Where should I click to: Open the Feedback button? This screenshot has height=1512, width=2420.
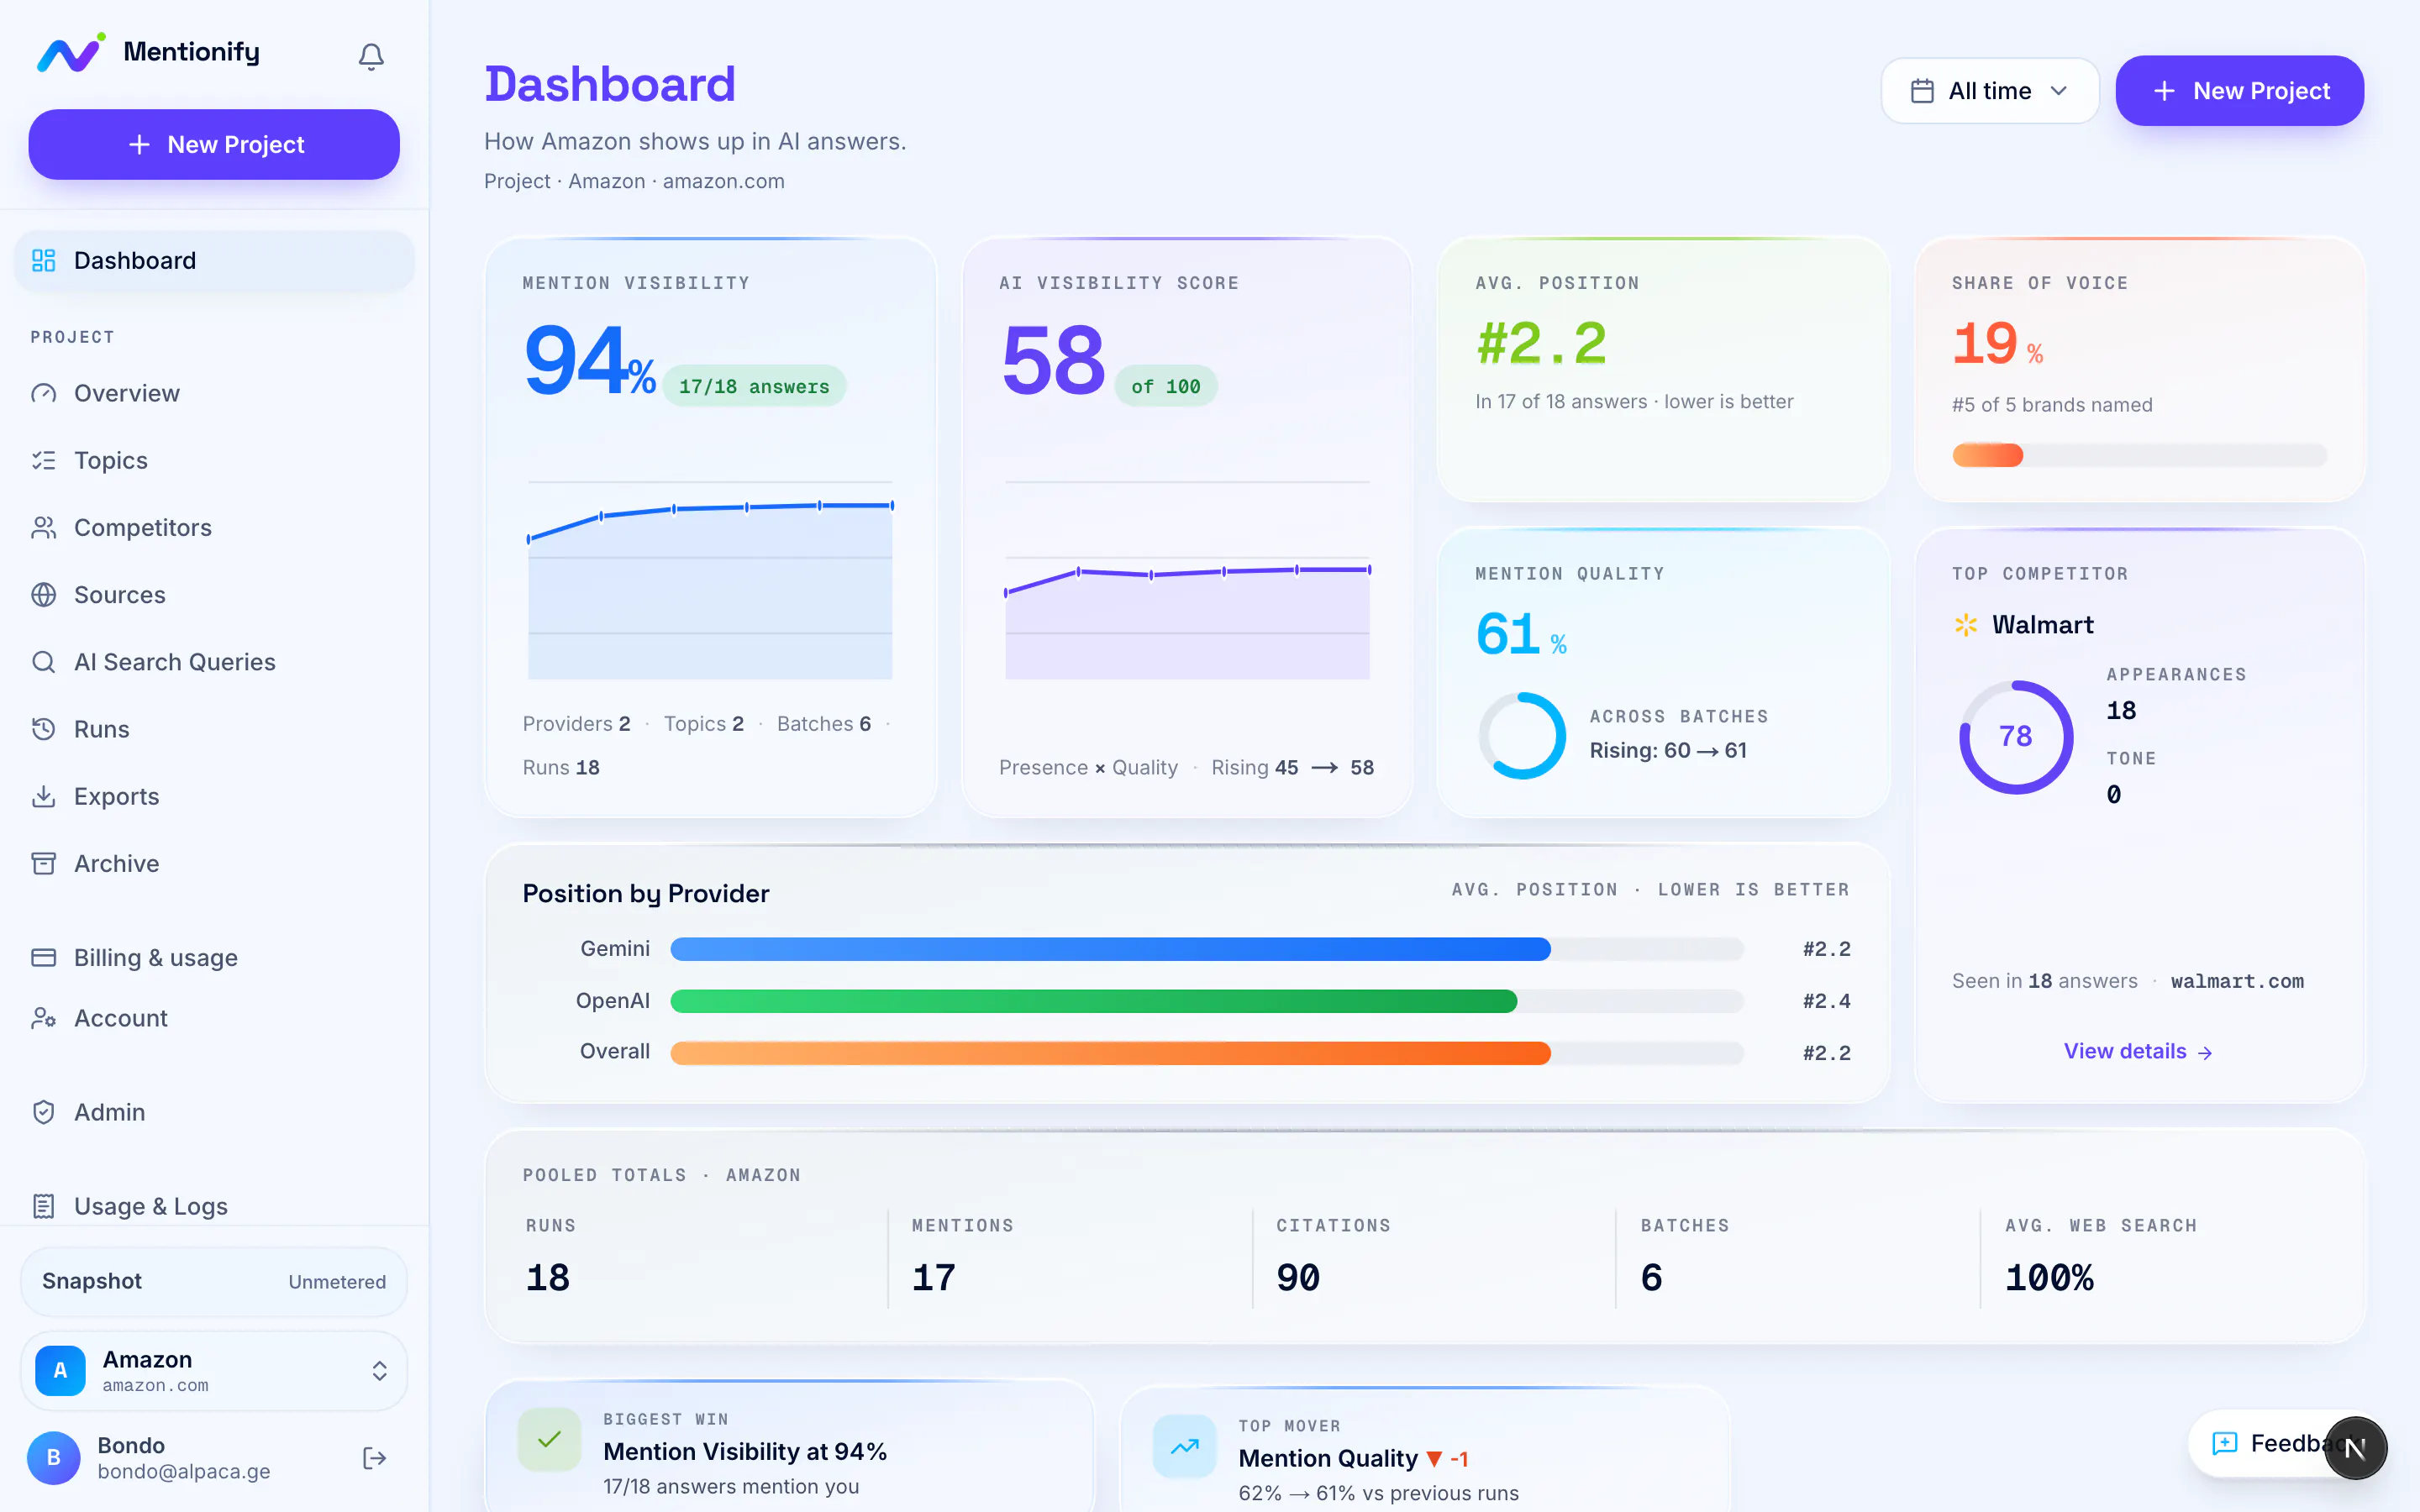click(x=2269, y=1443)
